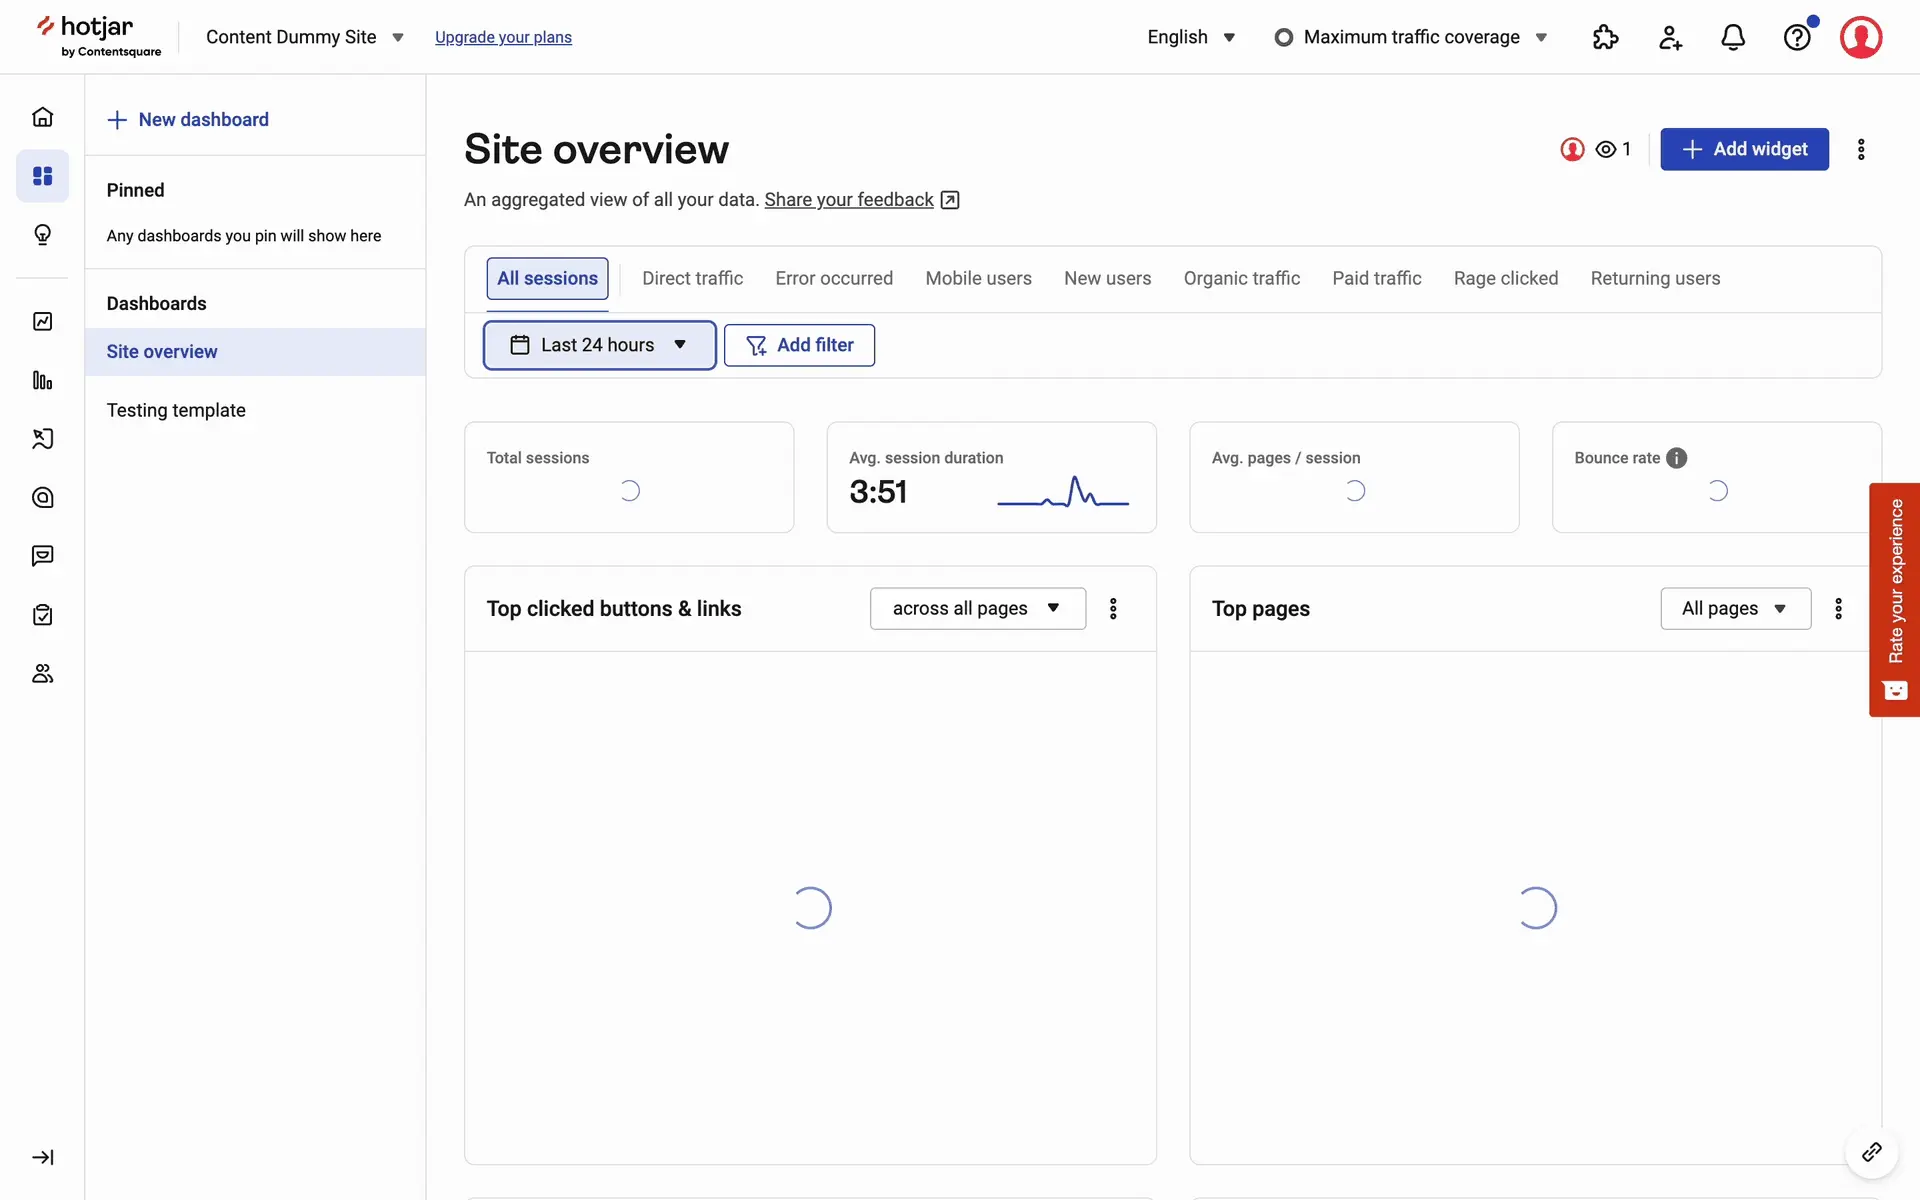Open the Surveys clipboard sidebar icon
Viewport: 1920px width, 1200px height.
[x=42, y=615]
